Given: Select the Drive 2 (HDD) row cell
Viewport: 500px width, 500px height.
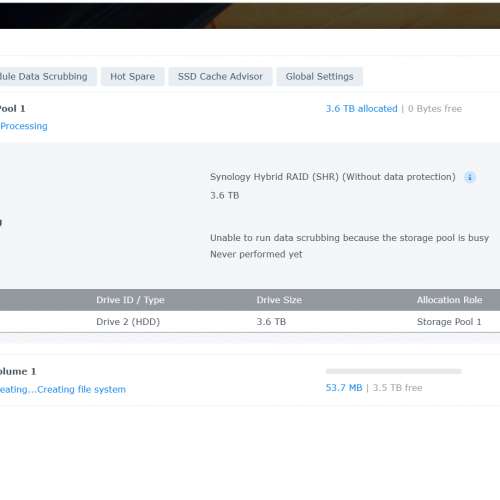Looking at the screenshot, I should pos(128,322).
